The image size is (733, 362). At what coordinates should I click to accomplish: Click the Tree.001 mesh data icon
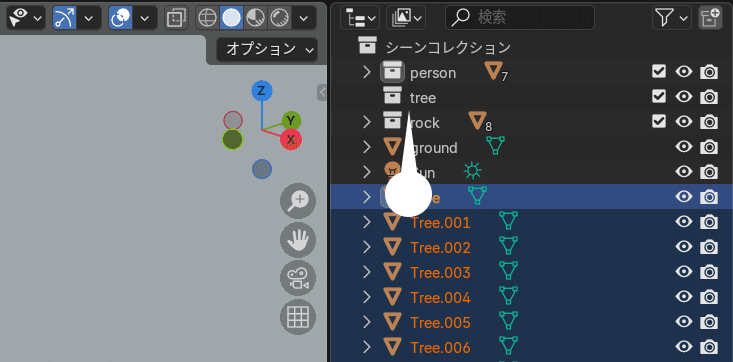click(509, 221)
